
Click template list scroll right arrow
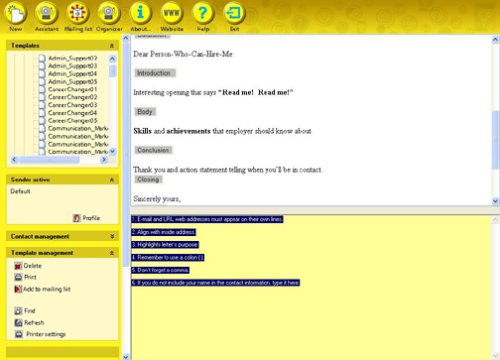(x=104, y=160)
